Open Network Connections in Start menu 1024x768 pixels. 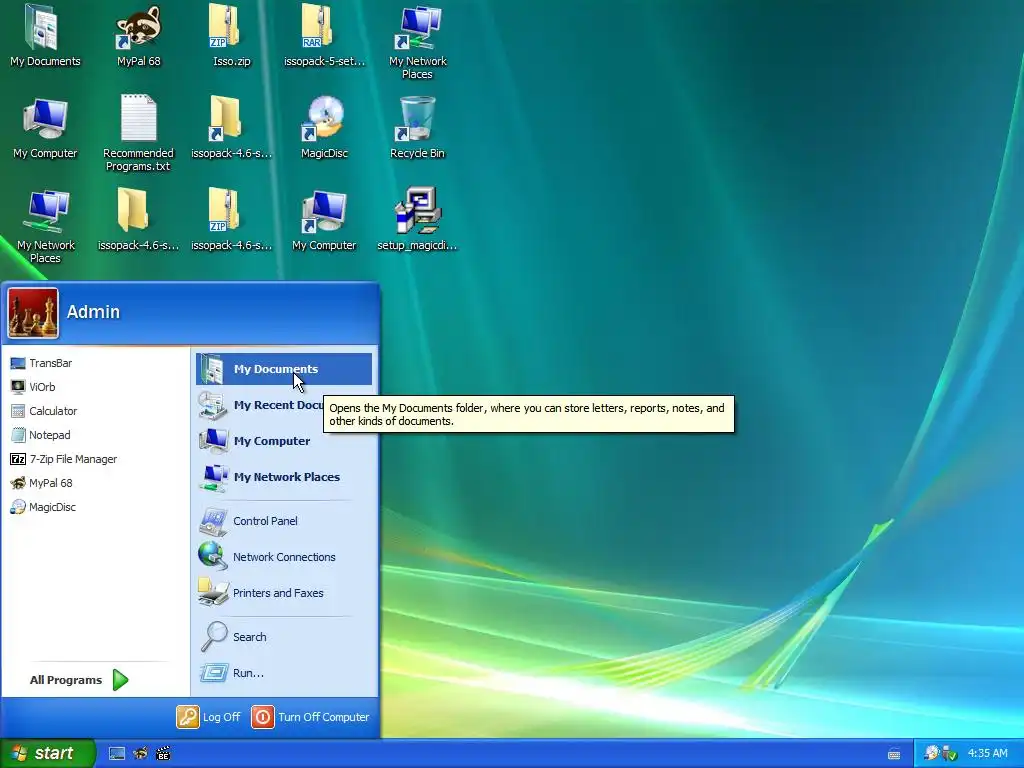pos(283,557)
